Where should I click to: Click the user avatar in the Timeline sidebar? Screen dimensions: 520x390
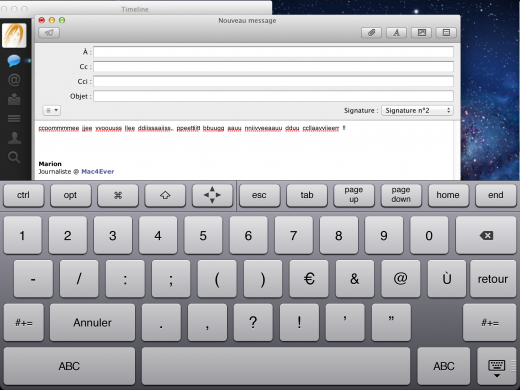[14, 35]
